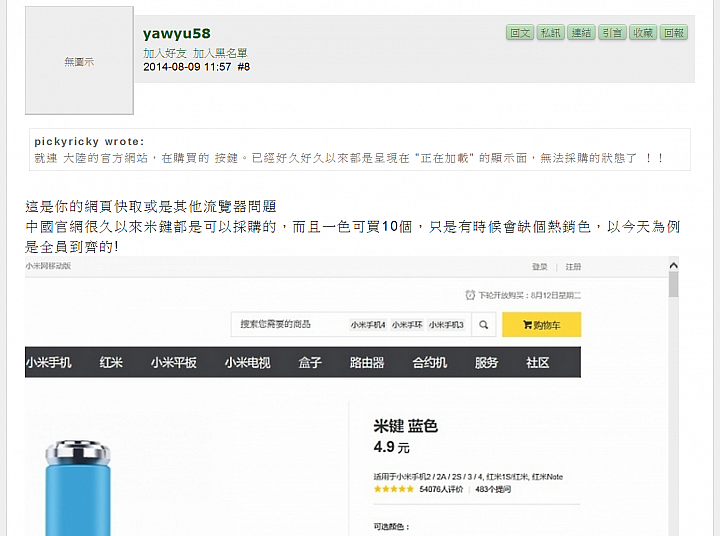Open 小米平板 navigation menu item
Image resolution: width=720 pixels, height=536 pixels.
(x=174, y=362)
